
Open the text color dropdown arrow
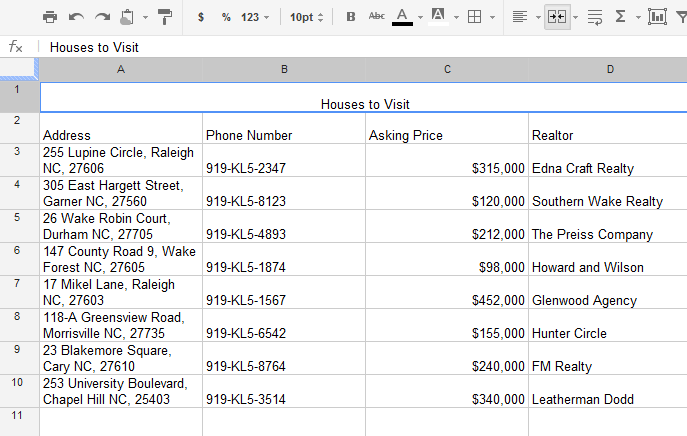(x=421, y=18)
